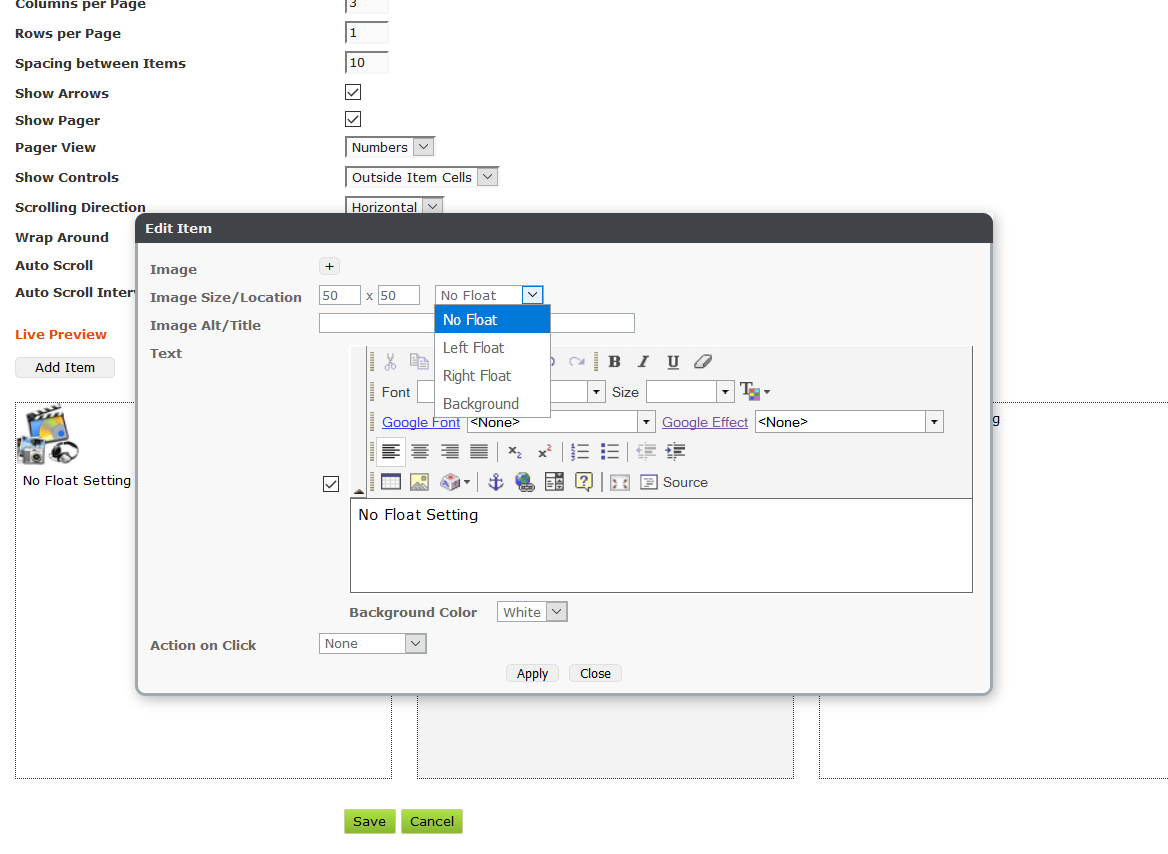Image resolution: width=1168 pixels, height=854 pixels.
Task: Click the Remove Format eraser icon
Action: click(702, 362)
